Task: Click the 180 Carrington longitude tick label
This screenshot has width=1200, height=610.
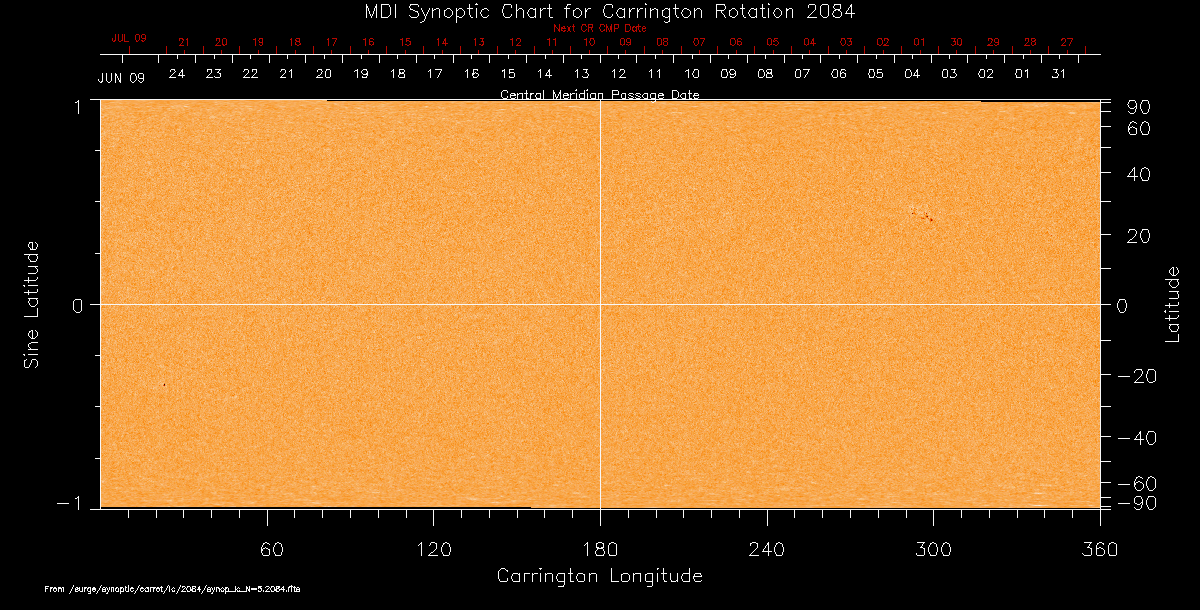Action: click(600, 549)
